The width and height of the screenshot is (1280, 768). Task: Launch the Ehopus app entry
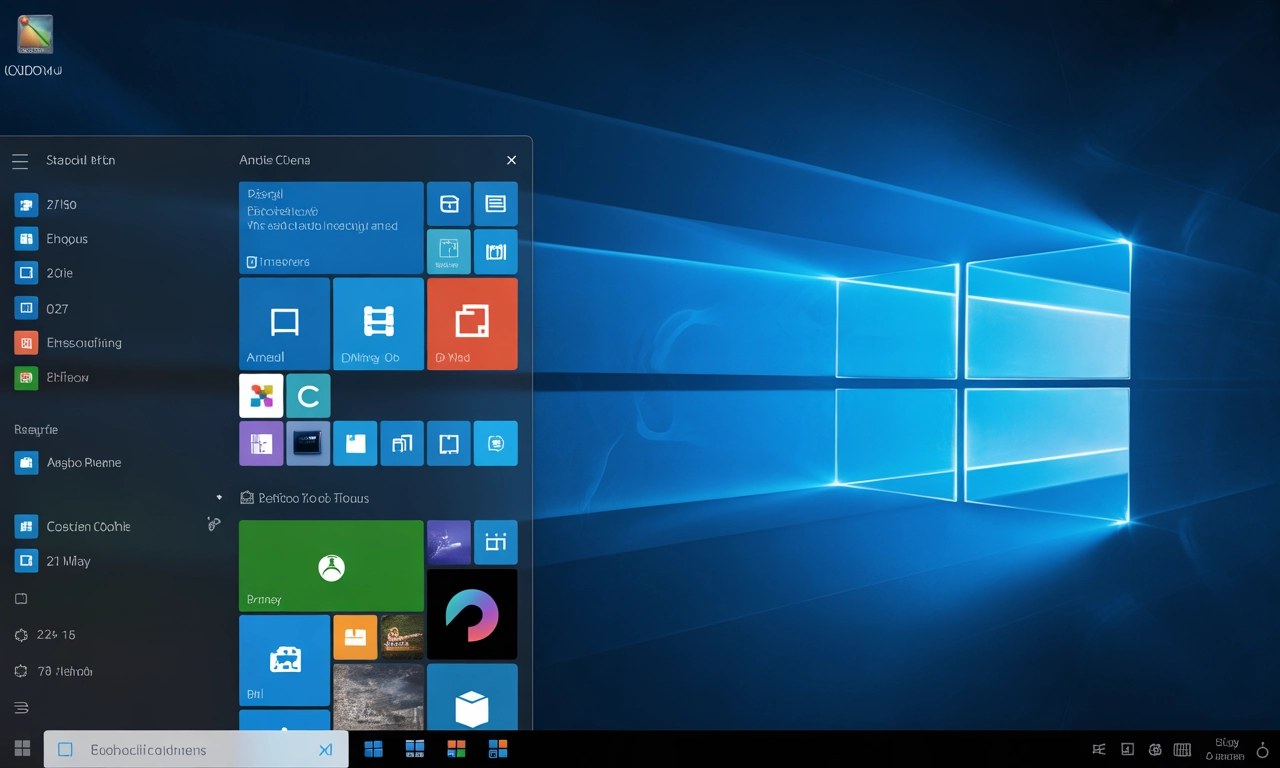click(52, 239)
